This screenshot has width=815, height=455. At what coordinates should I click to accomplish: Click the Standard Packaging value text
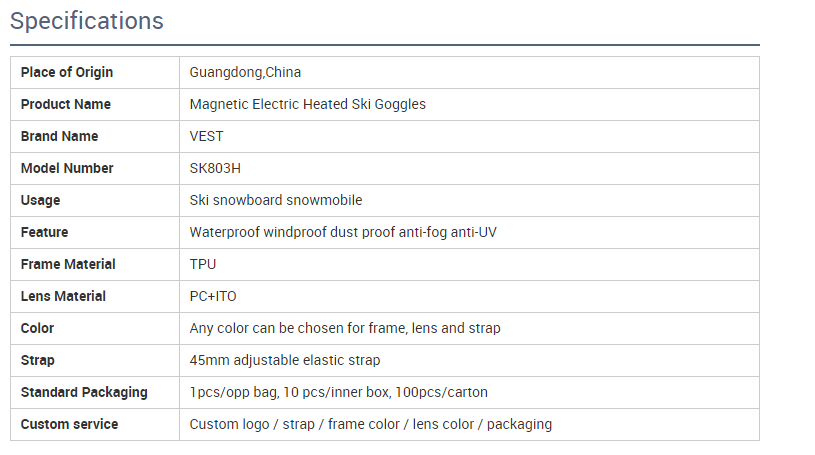point(339,392)
